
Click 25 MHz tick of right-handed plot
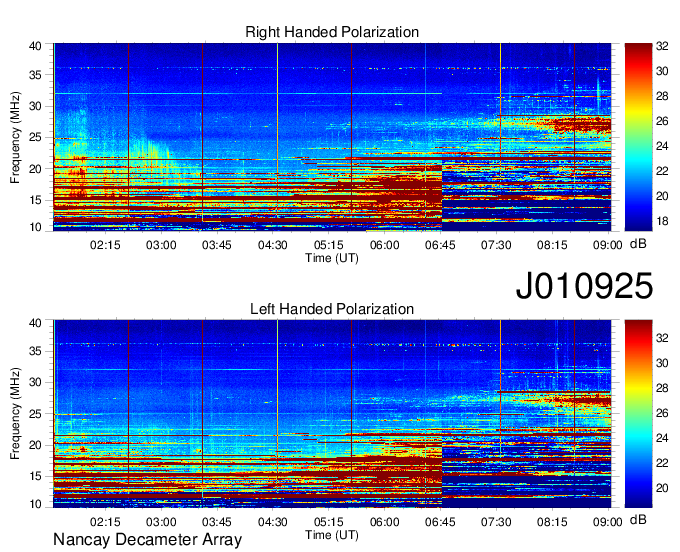(36, 137)
